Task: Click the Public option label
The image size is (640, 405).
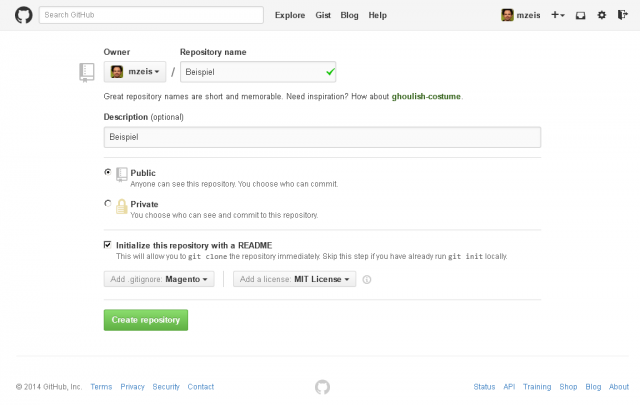Action: click(143, 173)
